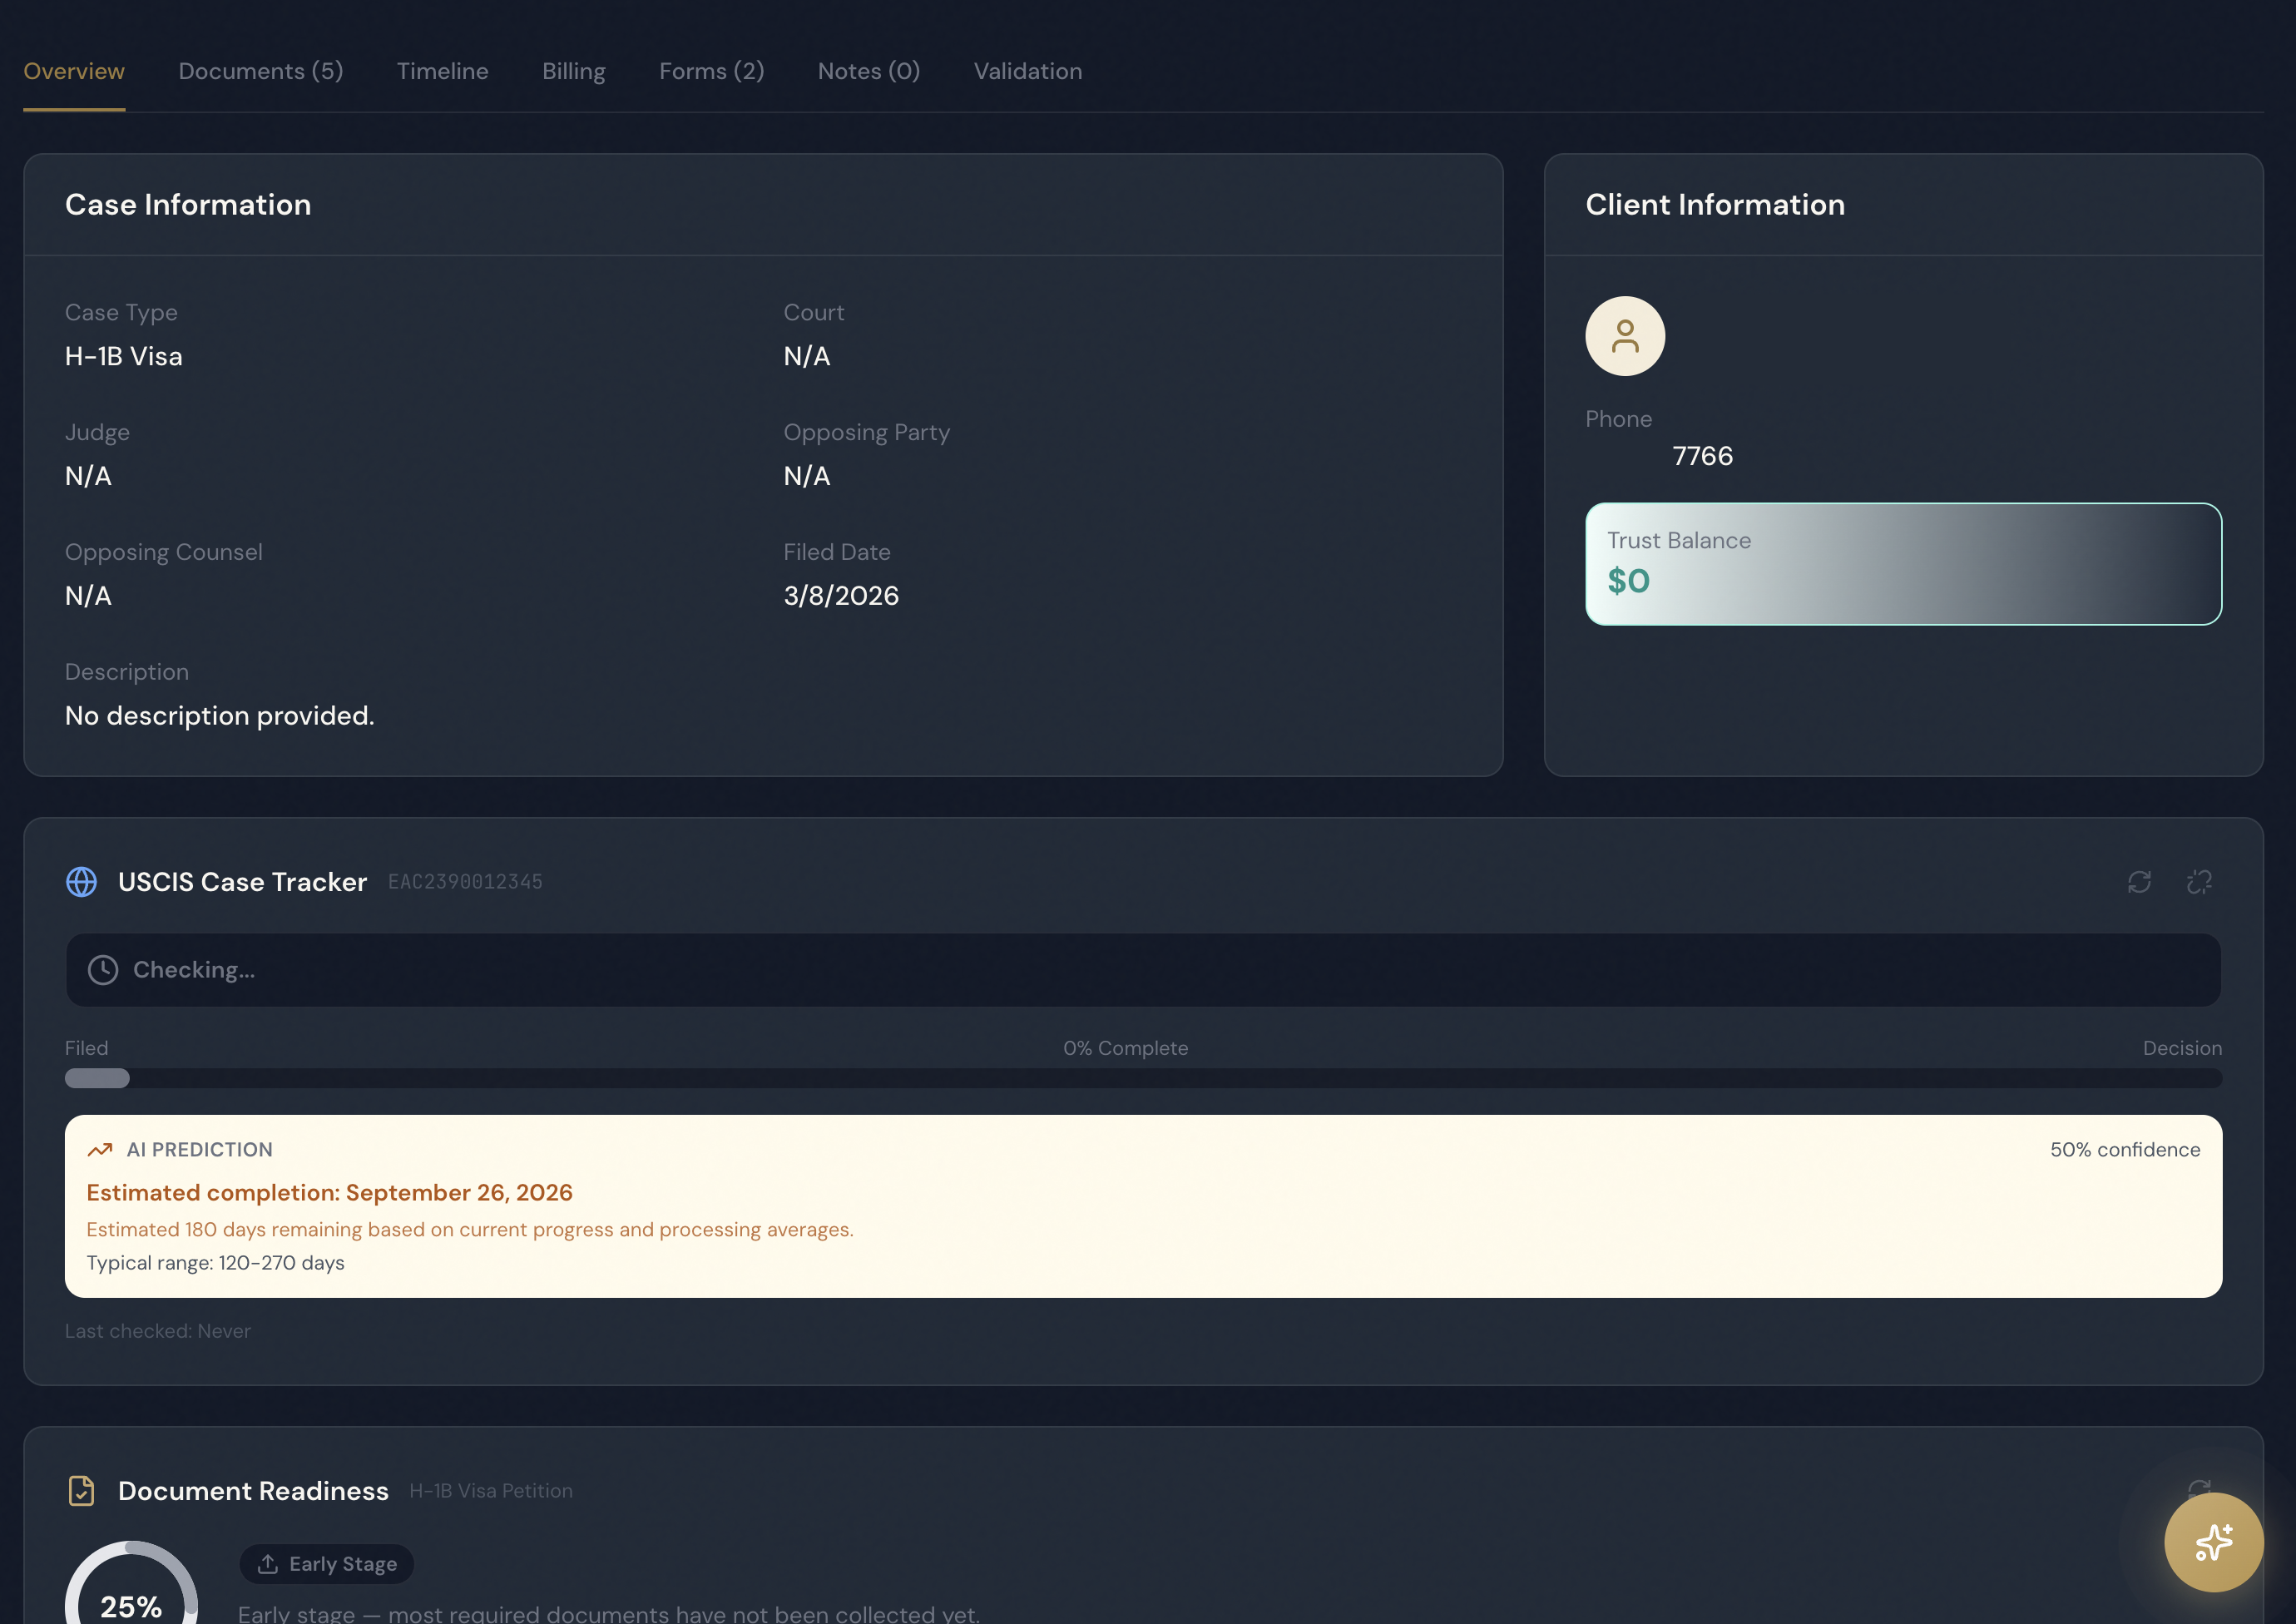Viewport: 2296px width, 1624px height.
Task: Open the Notes (0) tab
Action: pyautogui.click(x=868, y=71)
